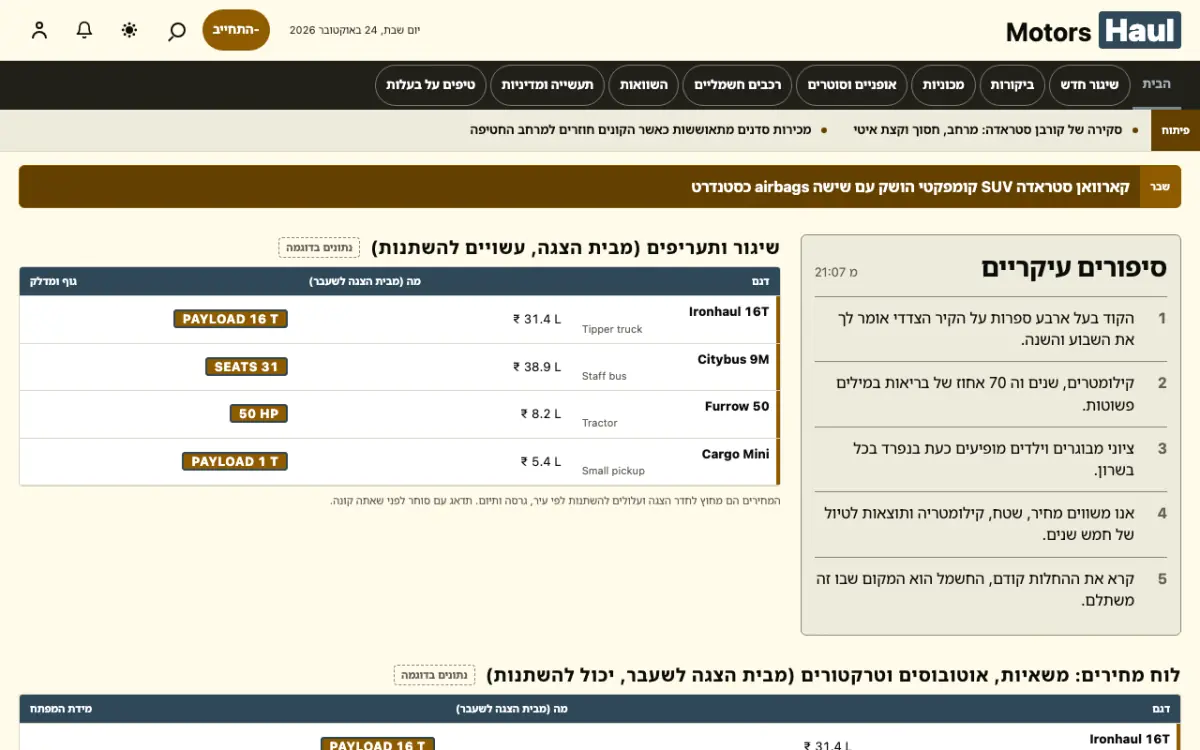This screenshot has width=1200, height=750.
Task: Open the ביקורות nav item
Action: [x=1013, y=85]
